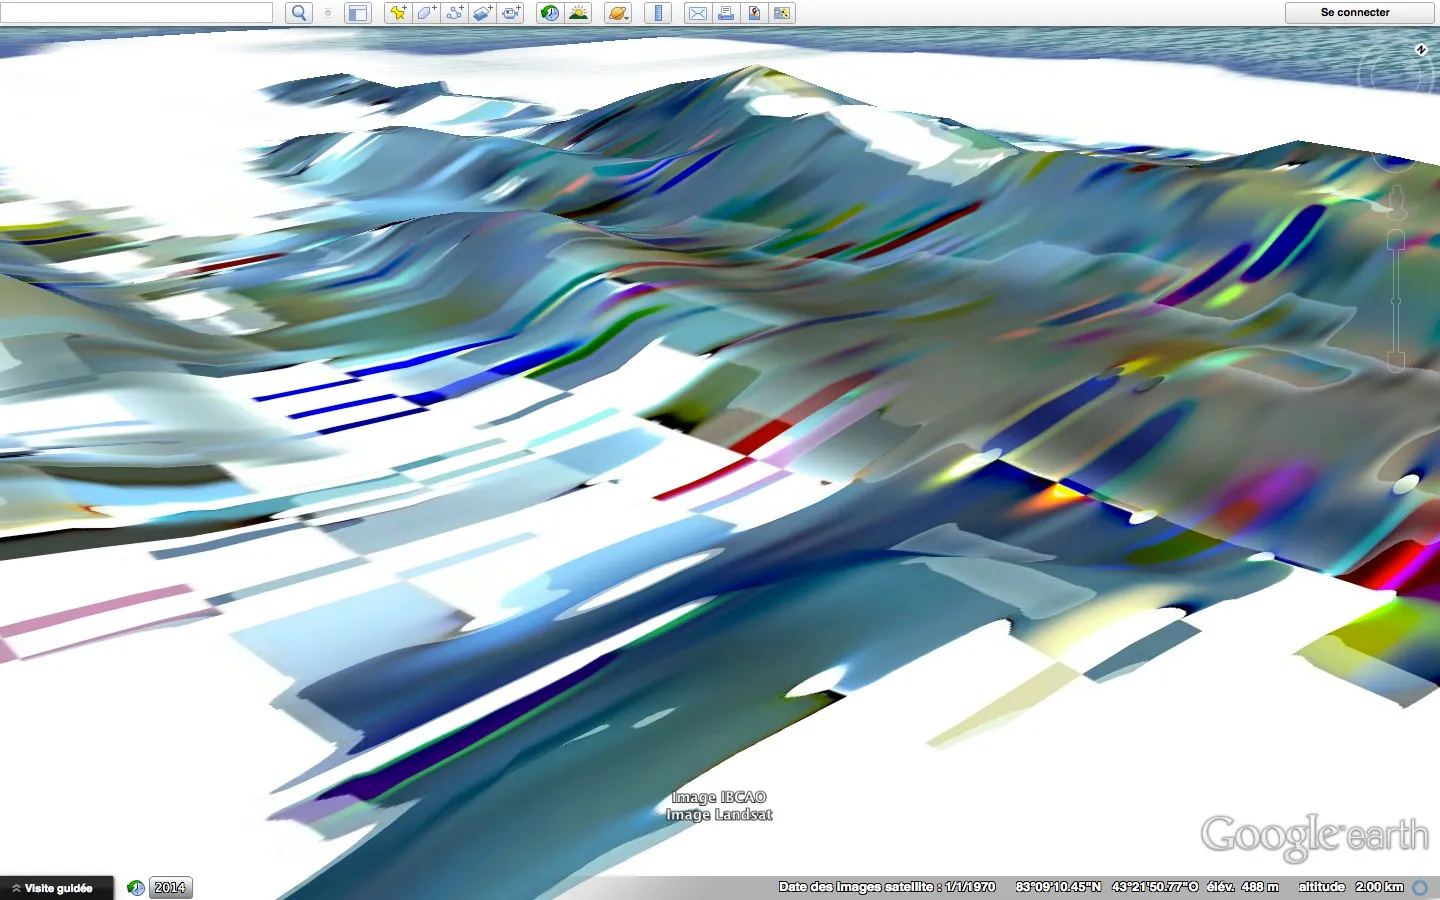The width and height of the screenshot is (1440, 900).
Task: Click the Se connecter button
Action: pyautogui.click(x=1355, y=13)
